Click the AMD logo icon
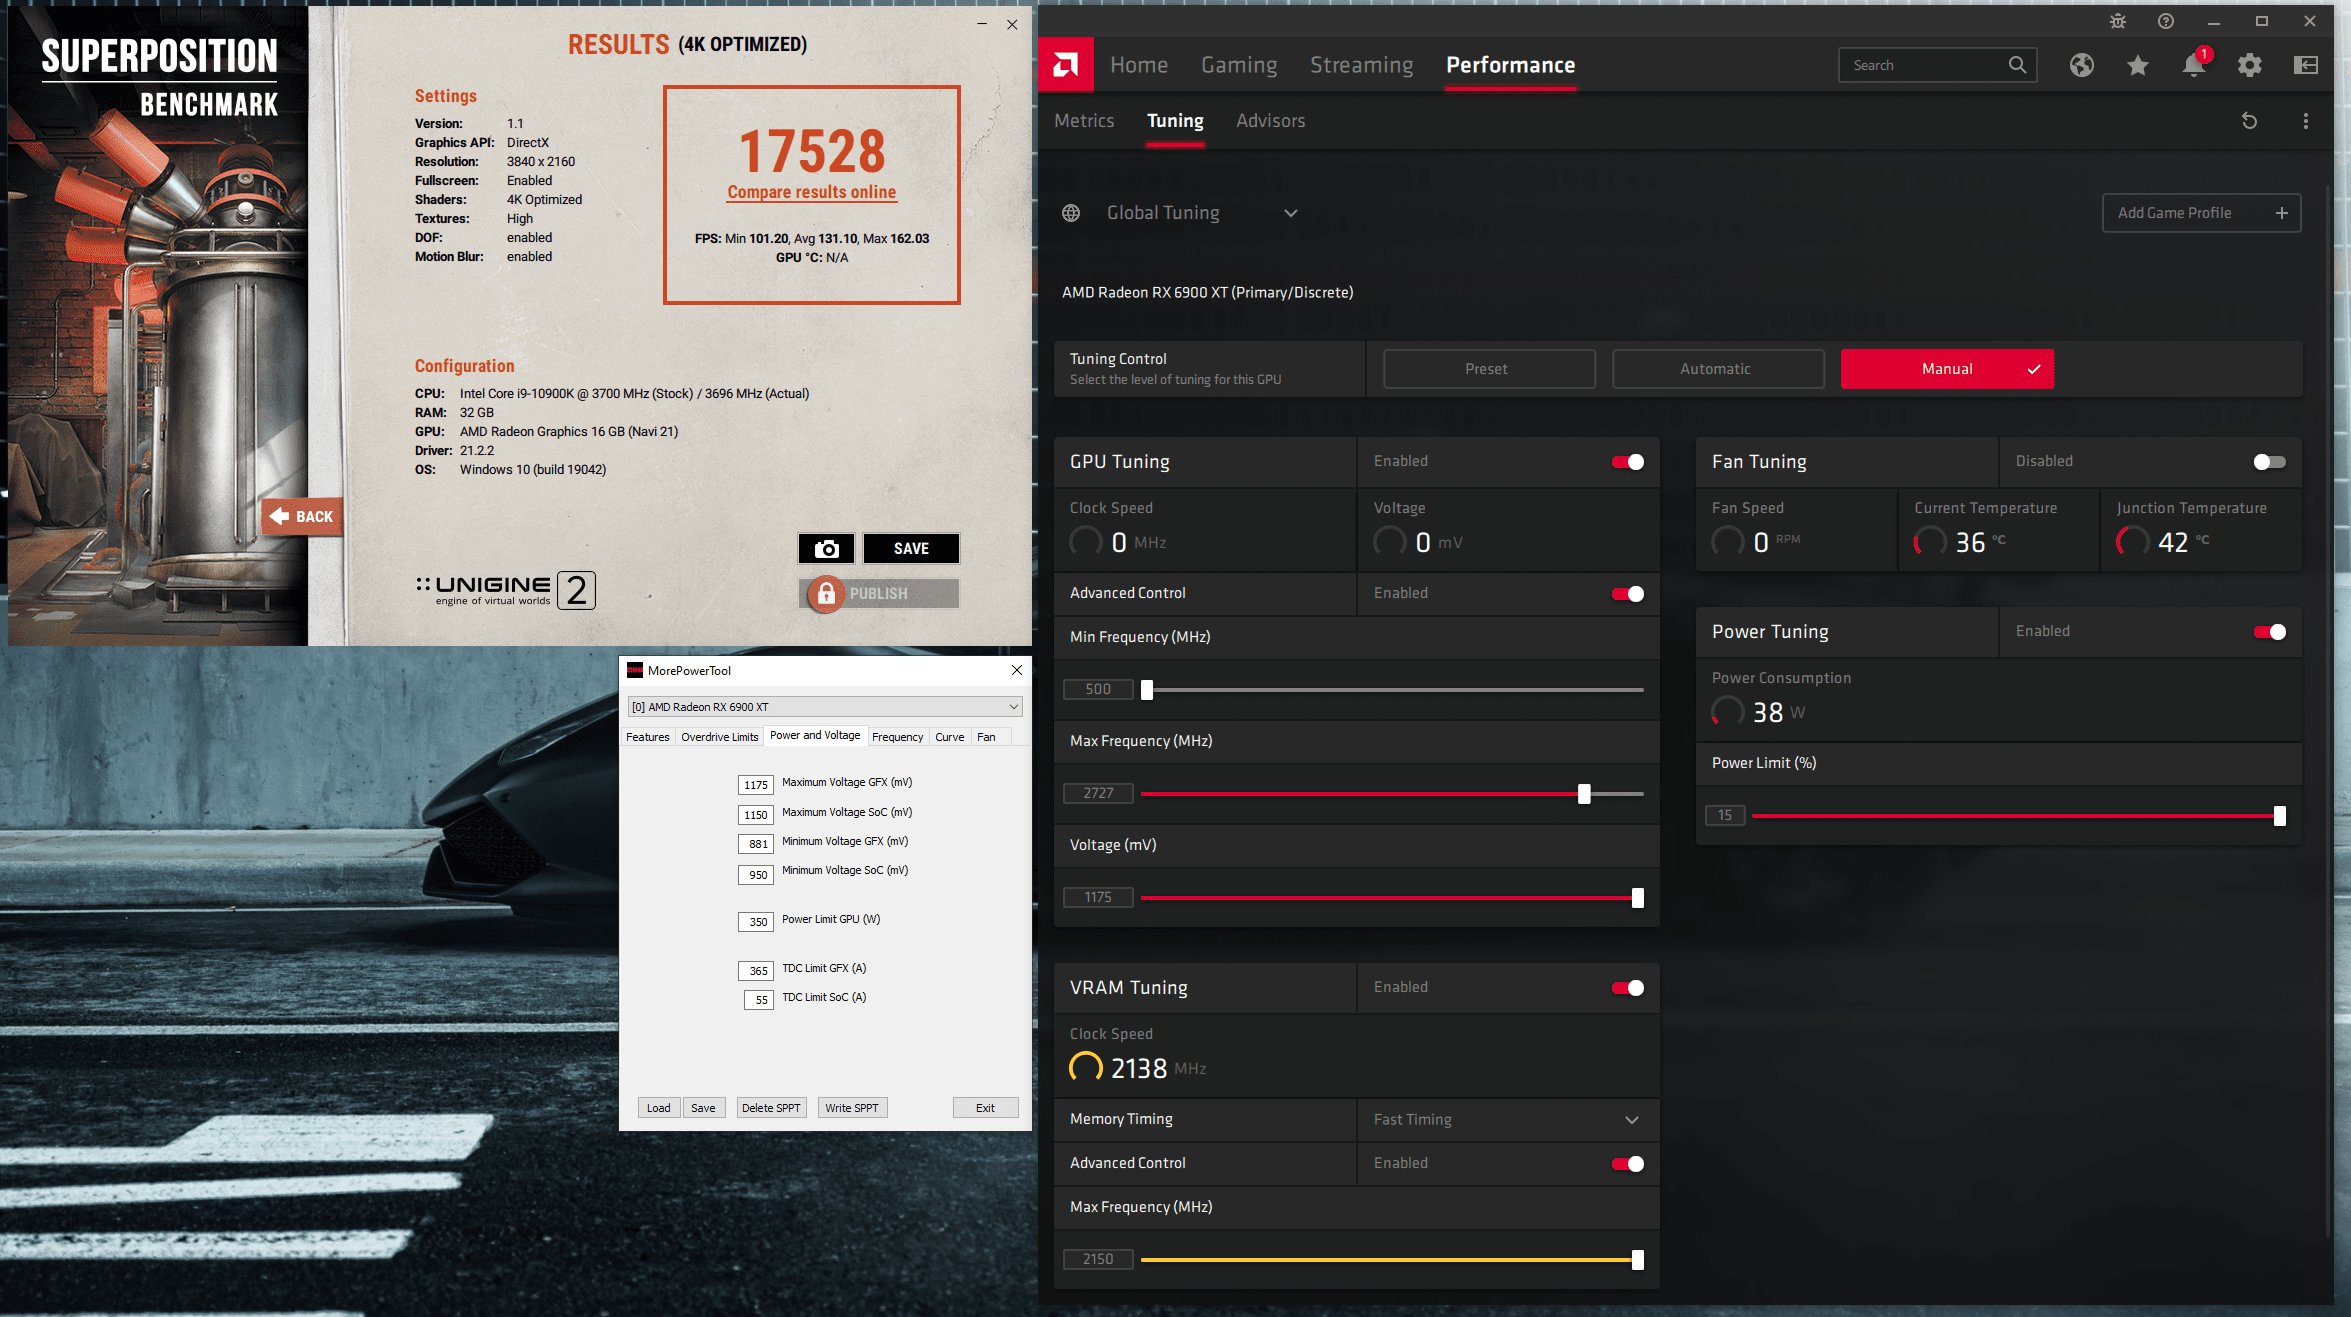This screenshot has width=2351, height=1317. click(1066, 65)
